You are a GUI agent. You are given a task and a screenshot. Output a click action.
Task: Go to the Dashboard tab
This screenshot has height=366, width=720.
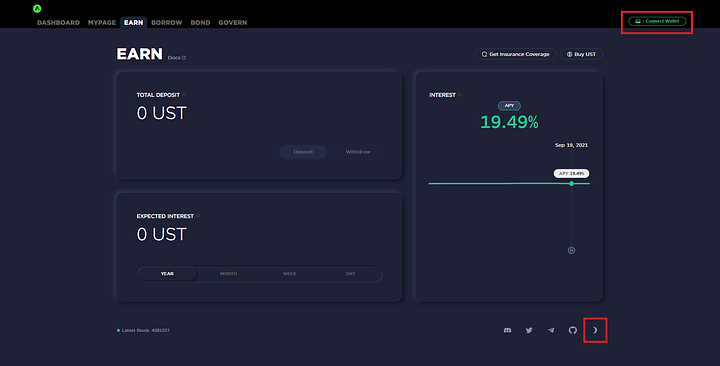pos(58,23)
